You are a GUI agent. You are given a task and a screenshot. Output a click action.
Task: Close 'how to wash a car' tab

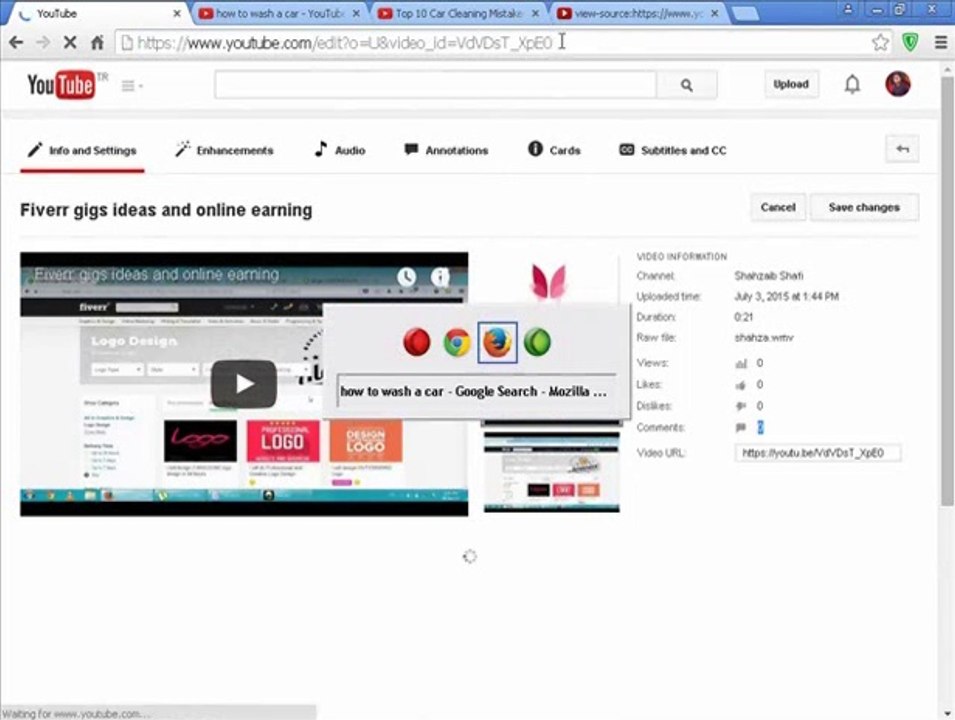[x=356, y=13]
